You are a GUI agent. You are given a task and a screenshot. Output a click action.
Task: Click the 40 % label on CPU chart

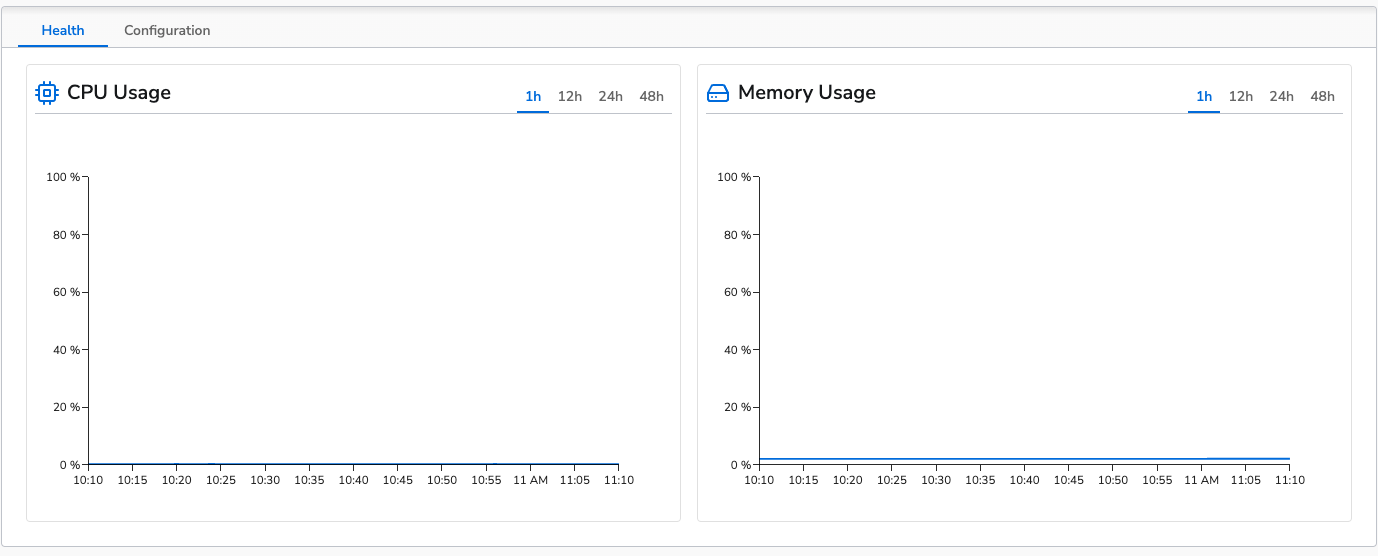(x=66, y=350)
